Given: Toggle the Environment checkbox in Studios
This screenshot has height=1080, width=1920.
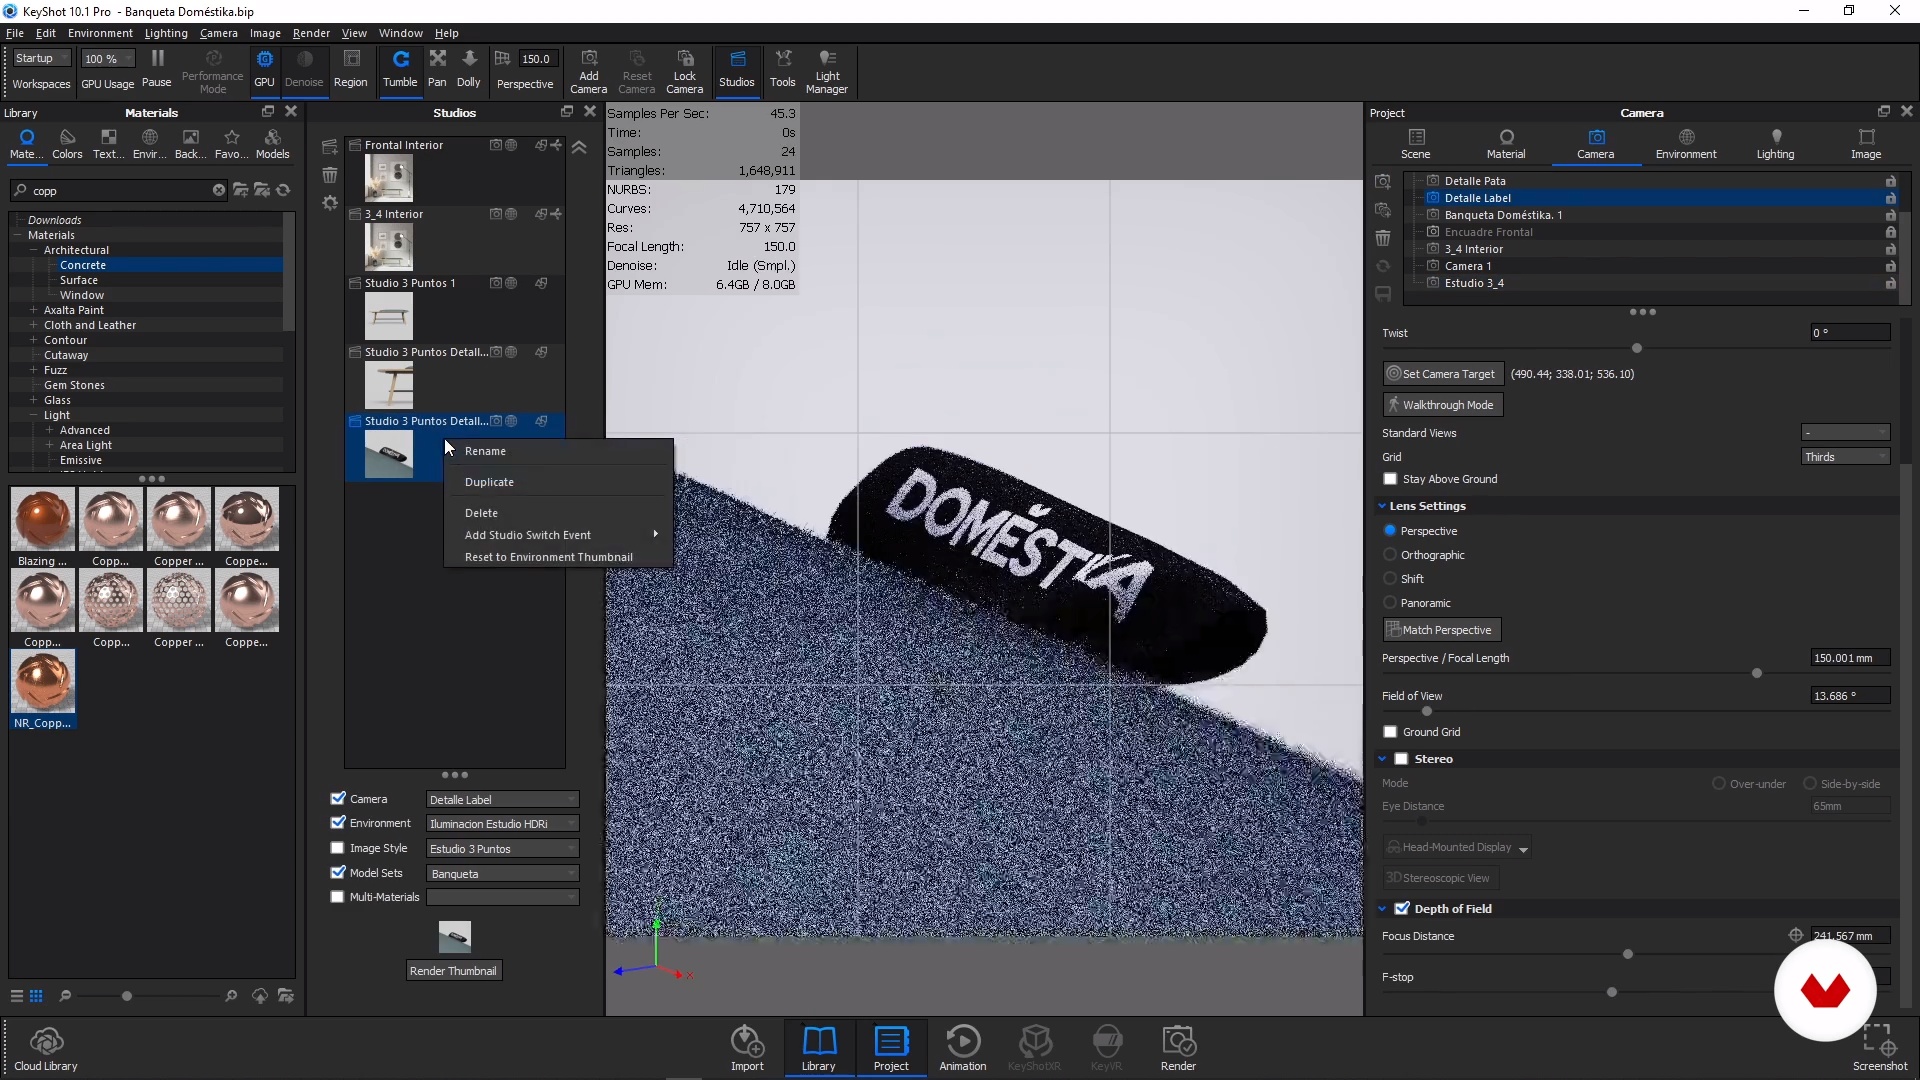Looking at the screenshot, I should pos(338,823).
